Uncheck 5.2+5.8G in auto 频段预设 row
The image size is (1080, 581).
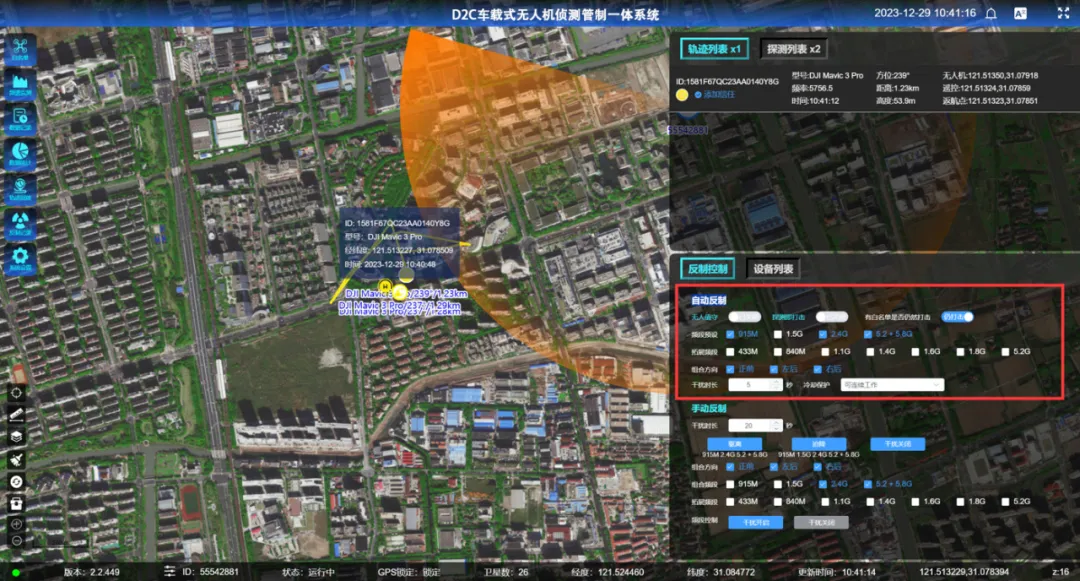tap(868, 335)
